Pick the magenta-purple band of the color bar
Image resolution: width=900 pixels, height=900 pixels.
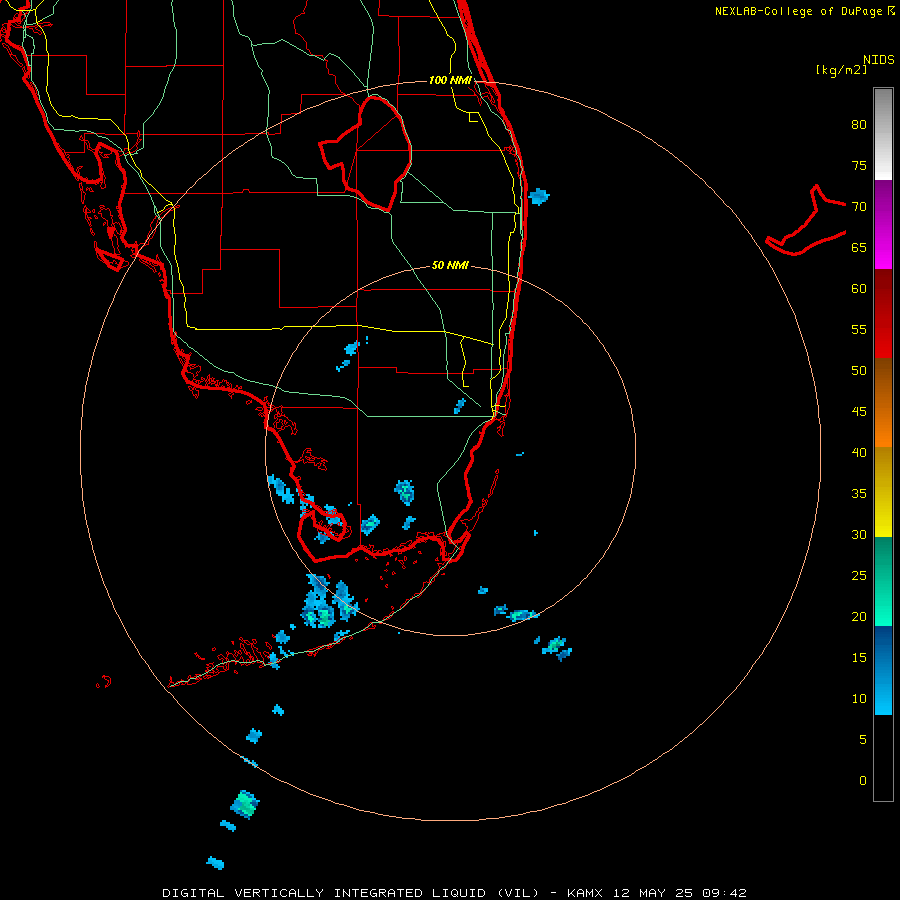click(x=883, y=224)
